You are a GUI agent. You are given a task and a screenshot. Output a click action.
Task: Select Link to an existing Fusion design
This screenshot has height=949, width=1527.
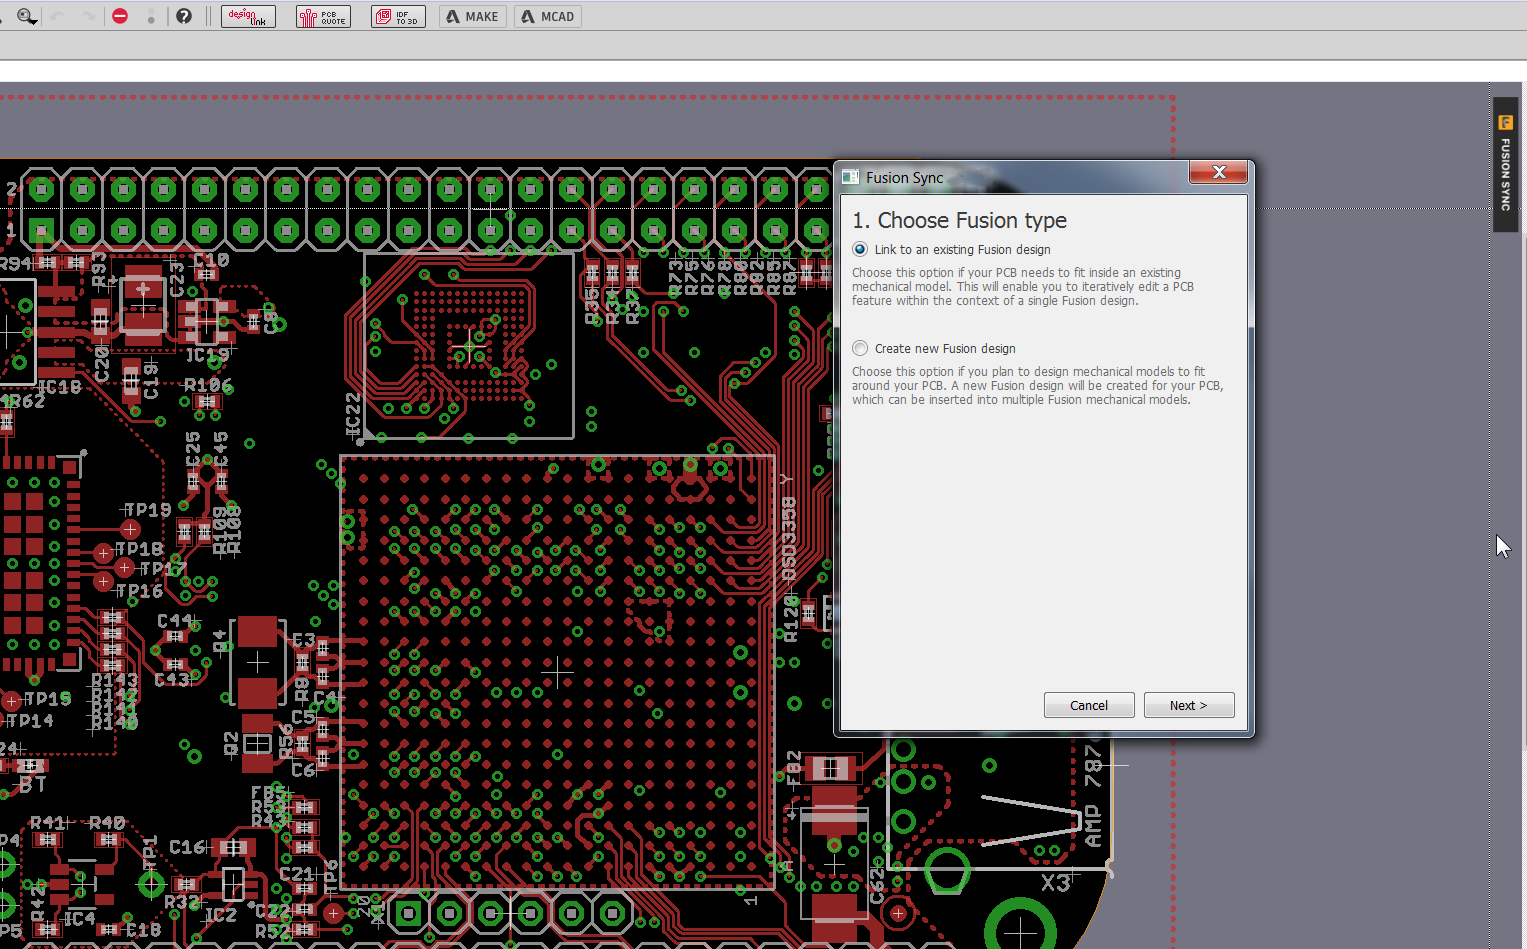point(860,249)
